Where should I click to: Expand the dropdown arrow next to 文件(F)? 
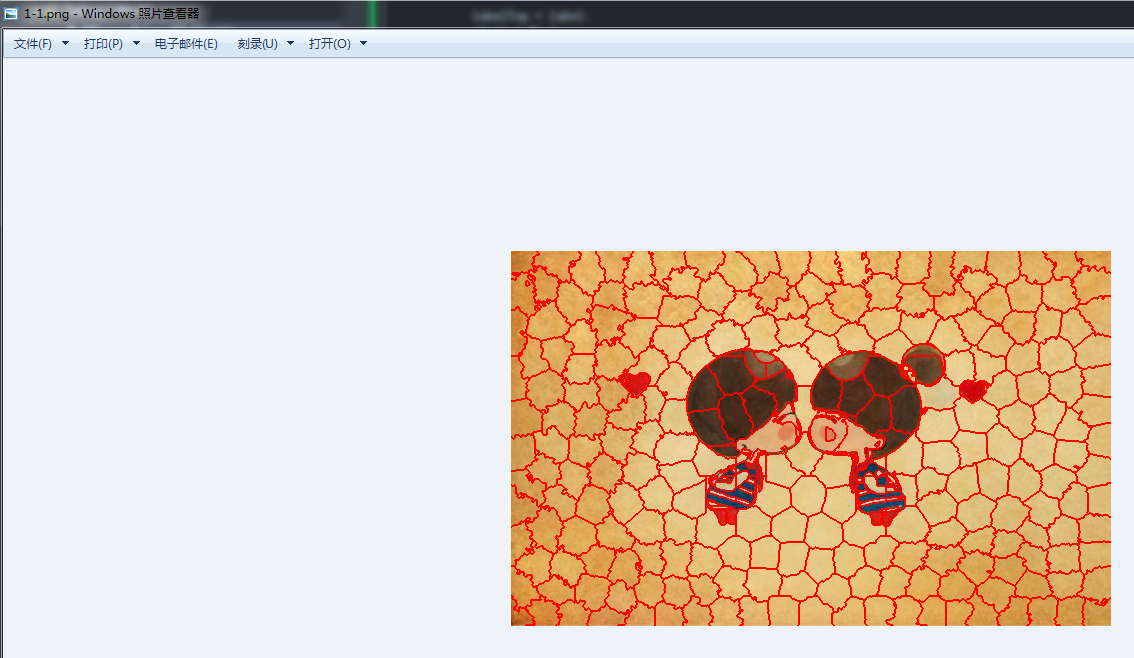coord(65,43)
